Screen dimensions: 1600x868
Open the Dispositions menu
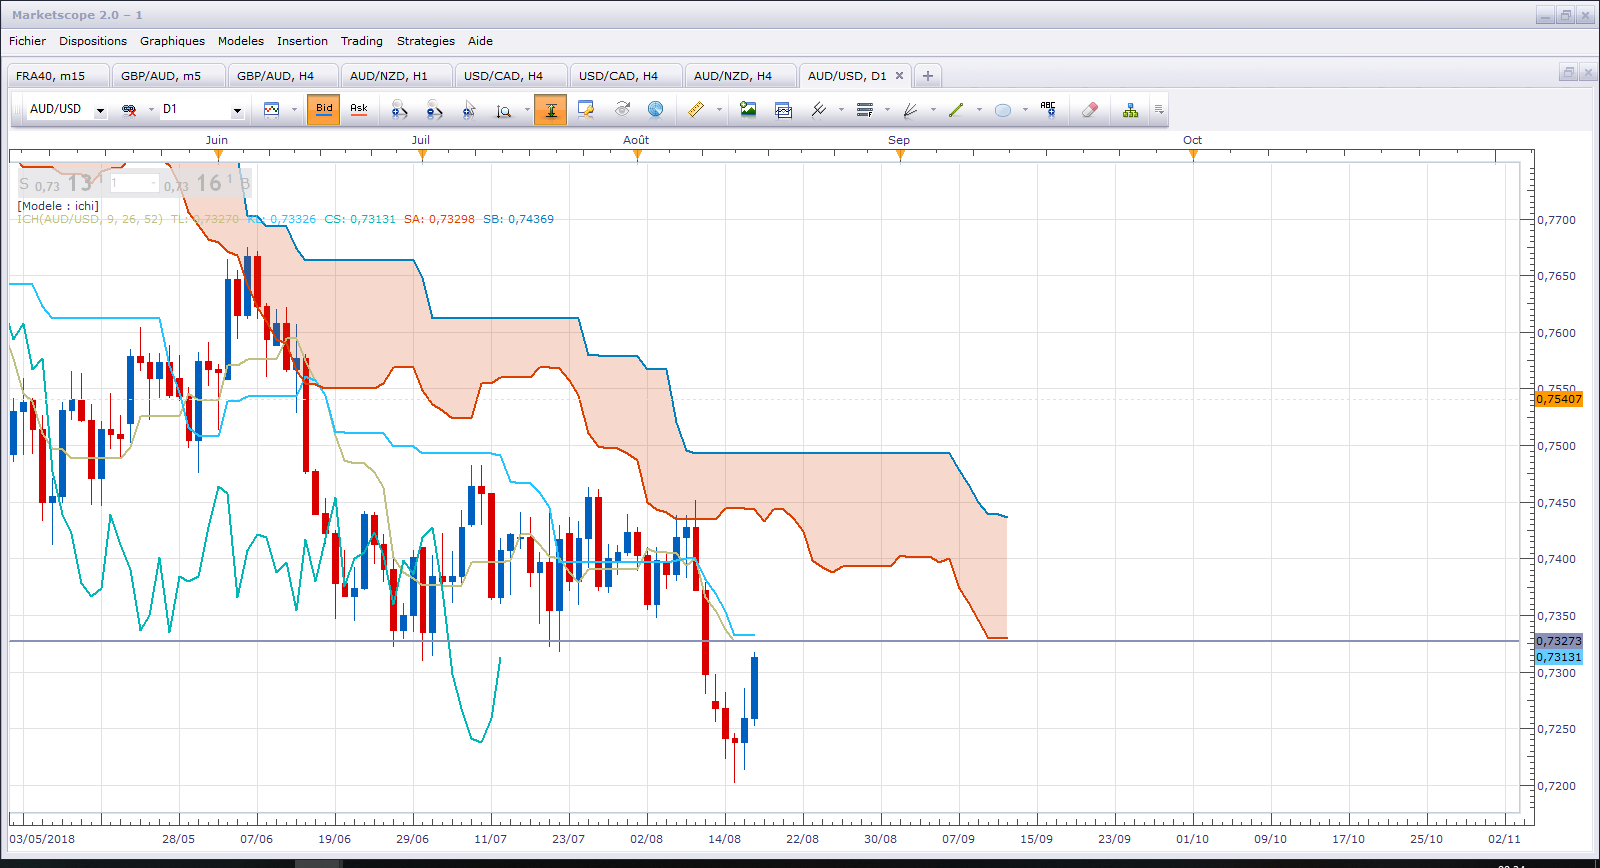tap(93, 41)
